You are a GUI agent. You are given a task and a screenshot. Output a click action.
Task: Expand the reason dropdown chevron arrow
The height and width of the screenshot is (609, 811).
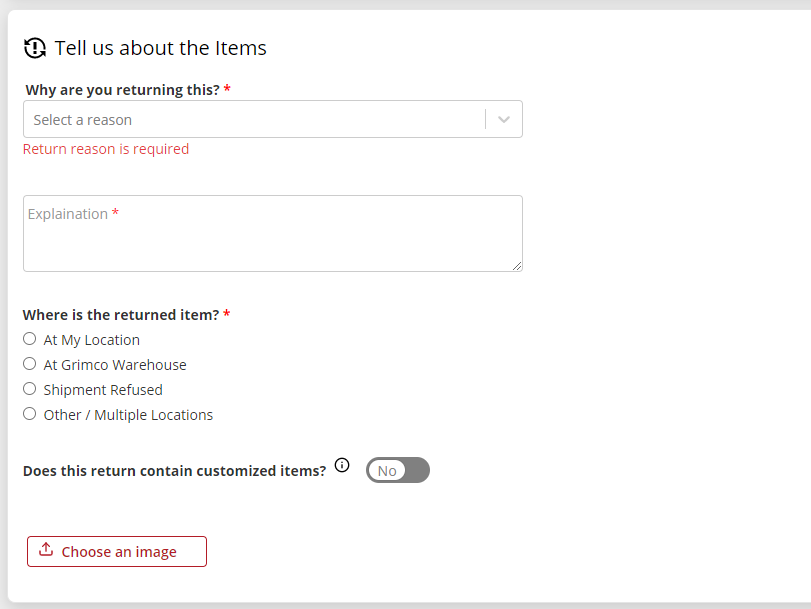point(504,120)
